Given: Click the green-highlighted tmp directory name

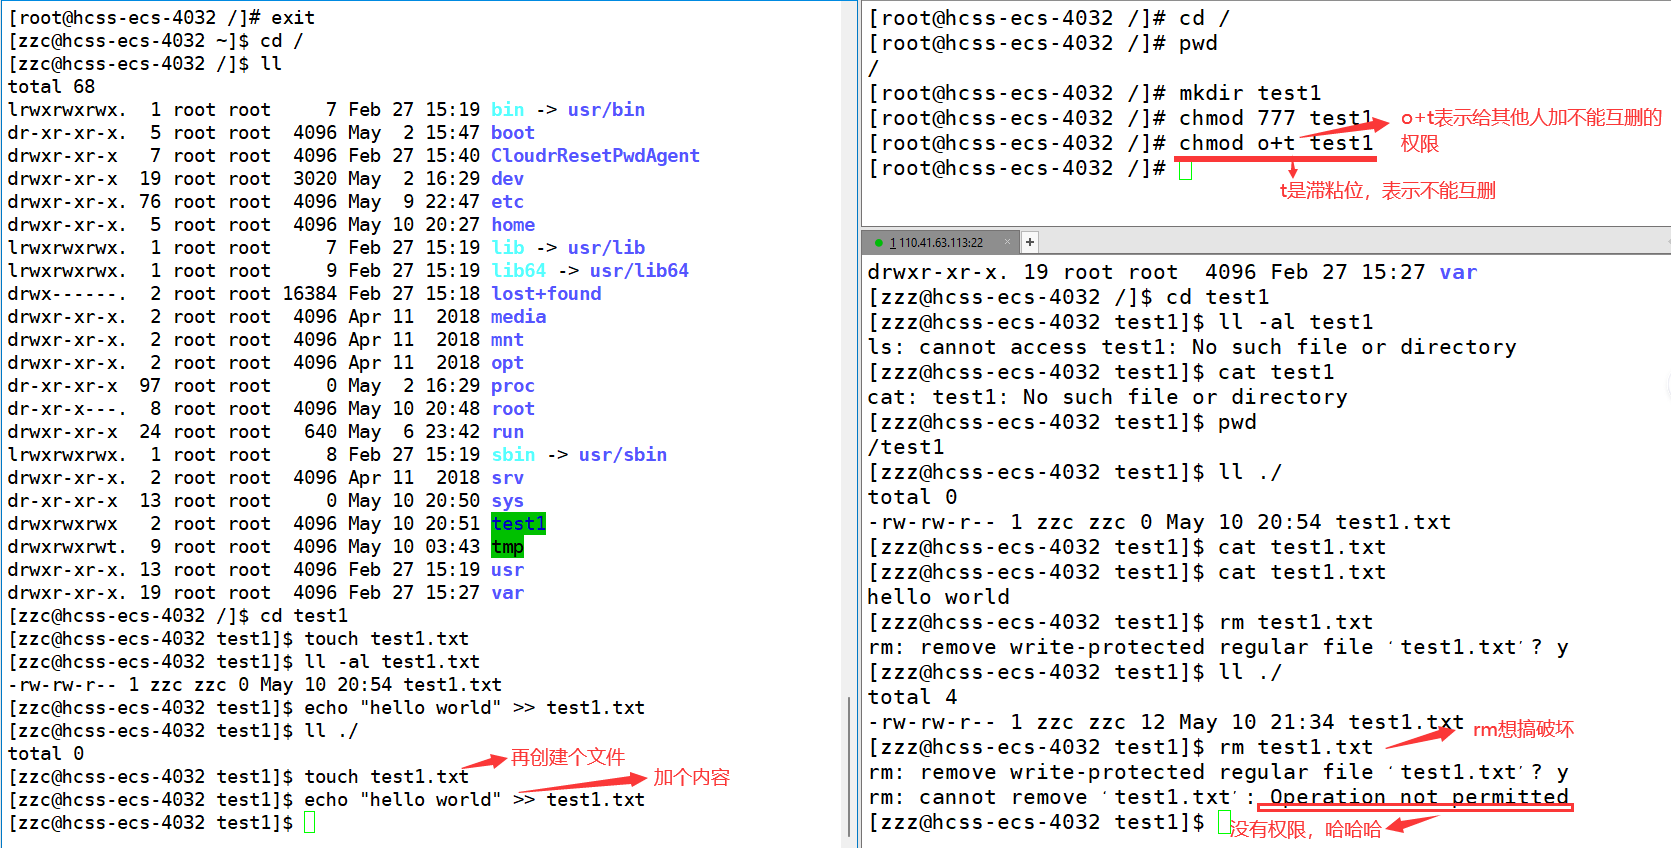Looking at the screenshot, I should 507,547.
